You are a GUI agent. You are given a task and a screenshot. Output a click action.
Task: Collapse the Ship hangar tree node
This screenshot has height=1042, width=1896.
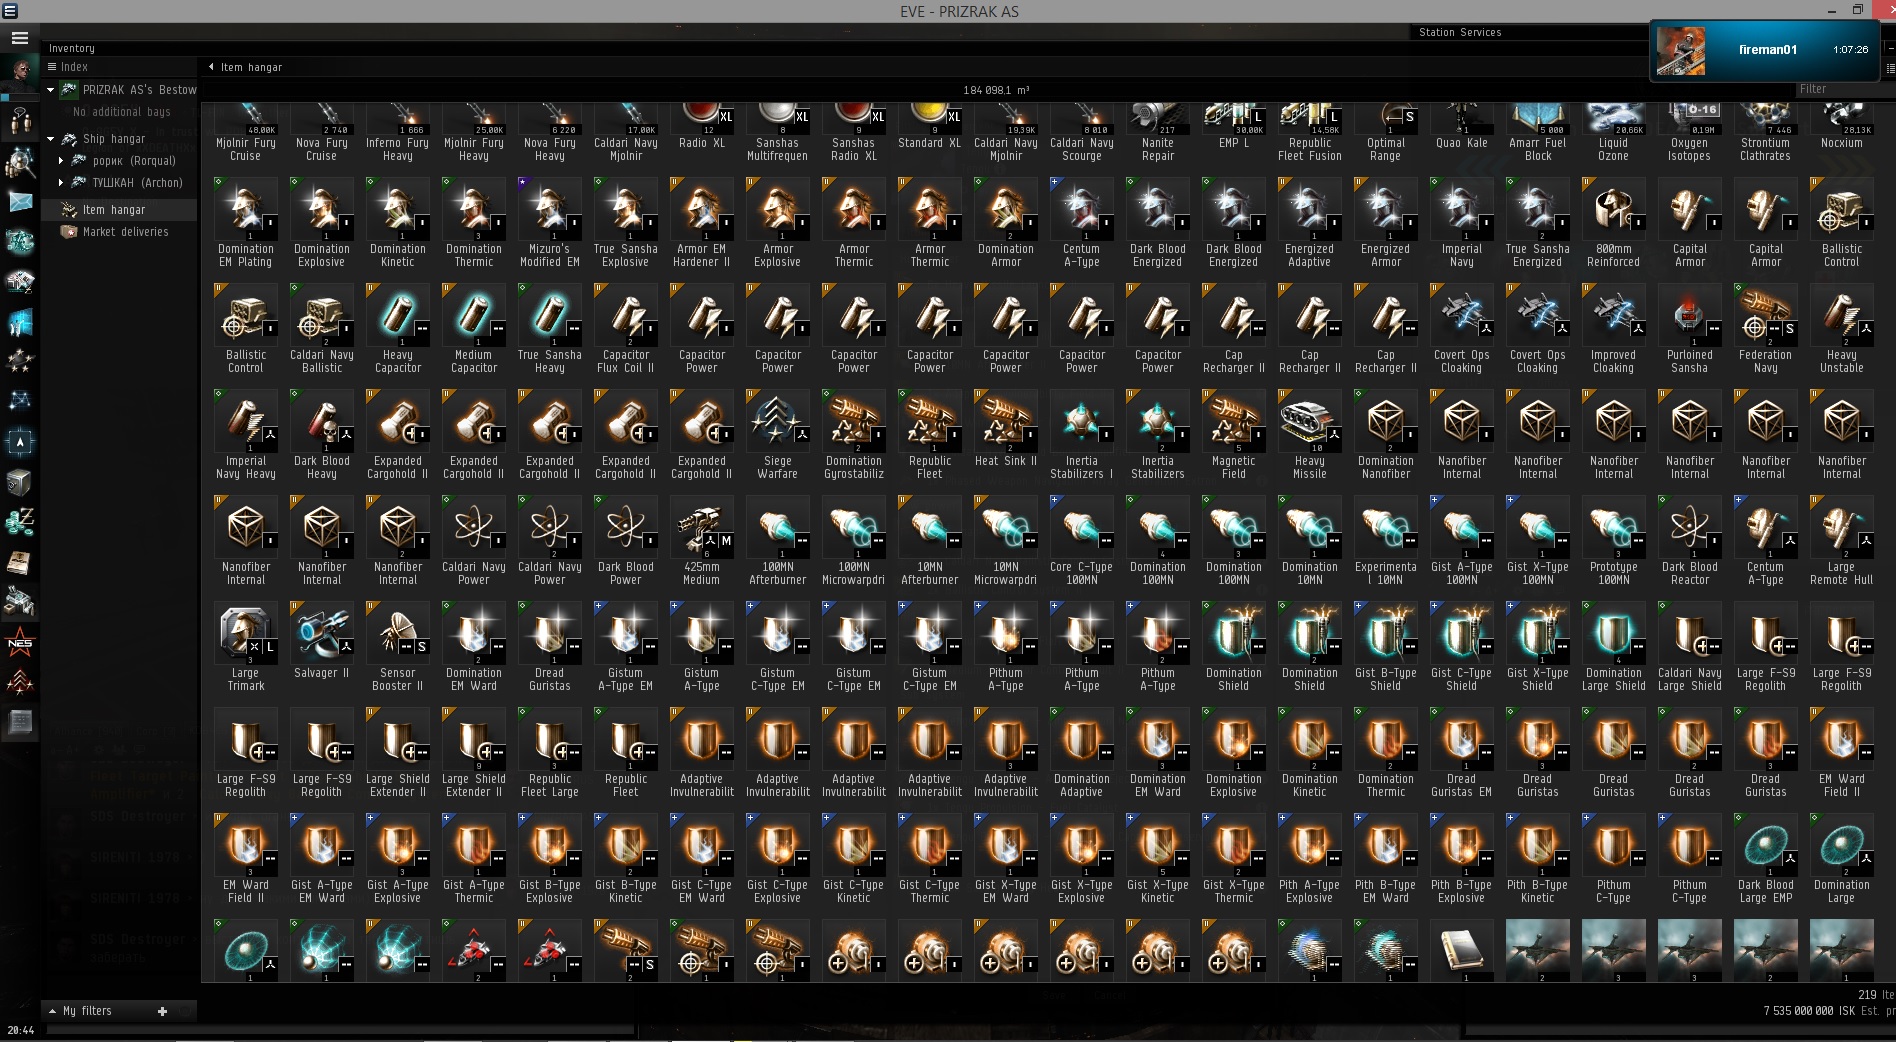tap(50, 139)
